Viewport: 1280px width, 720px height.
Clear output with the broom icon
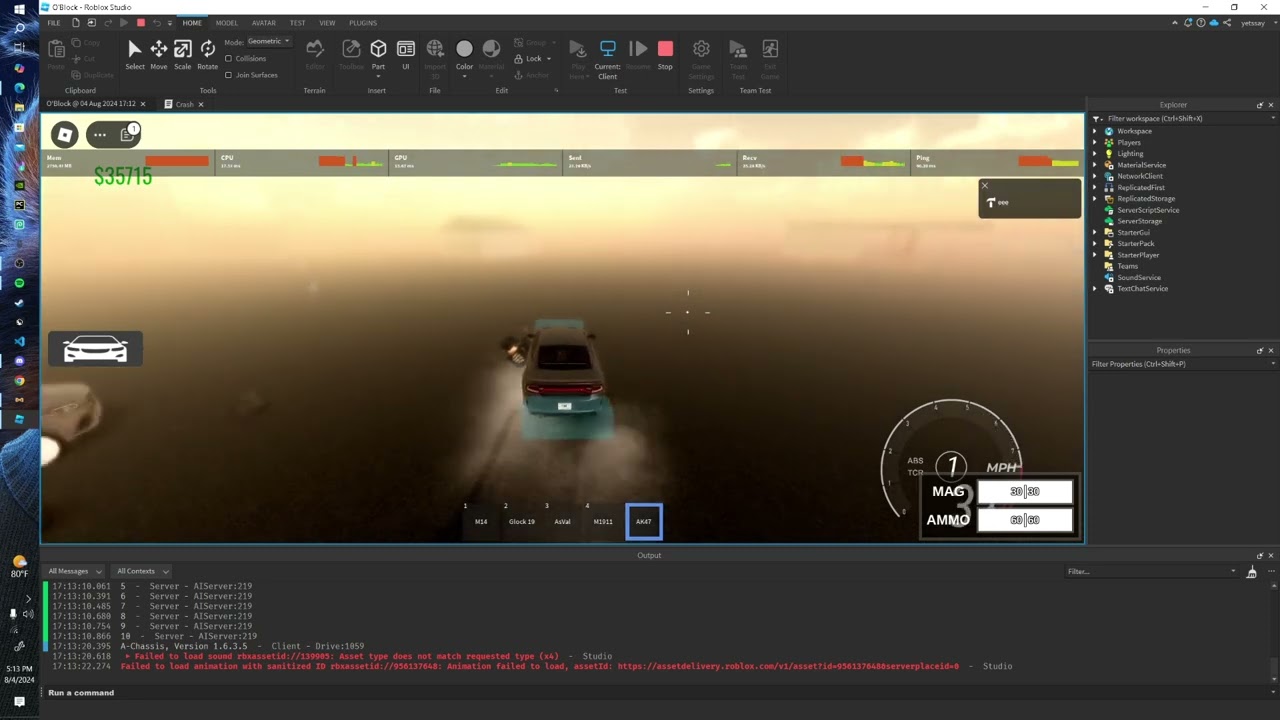[1251, 572]
